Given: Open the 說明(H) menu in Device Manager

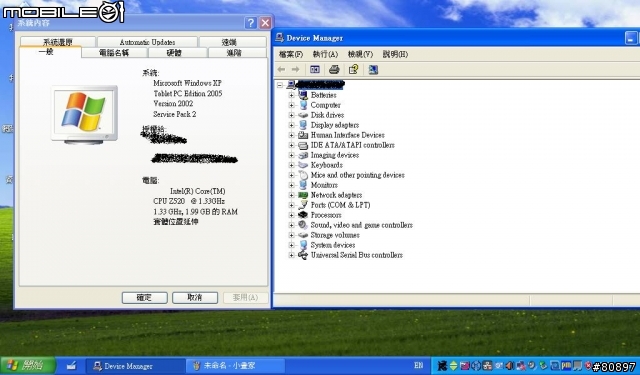Looking at the screenshot, I should click(x=395, y=54).
